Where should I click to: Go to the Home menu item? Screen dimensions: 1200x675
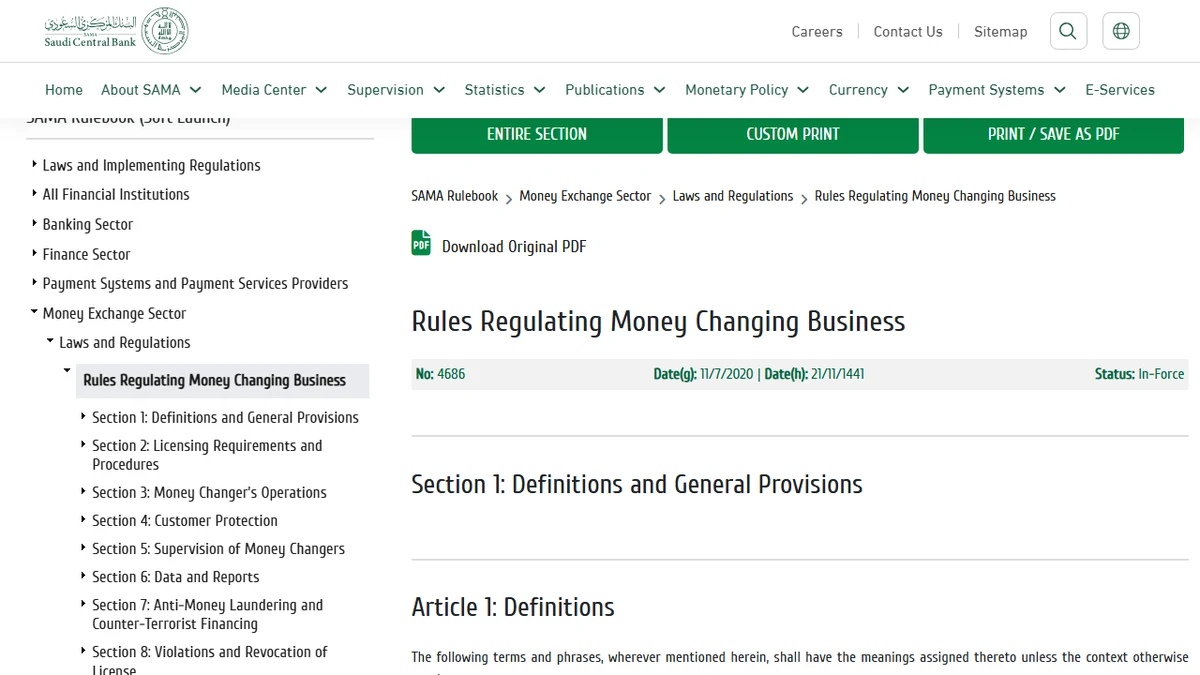click(64, 90)
